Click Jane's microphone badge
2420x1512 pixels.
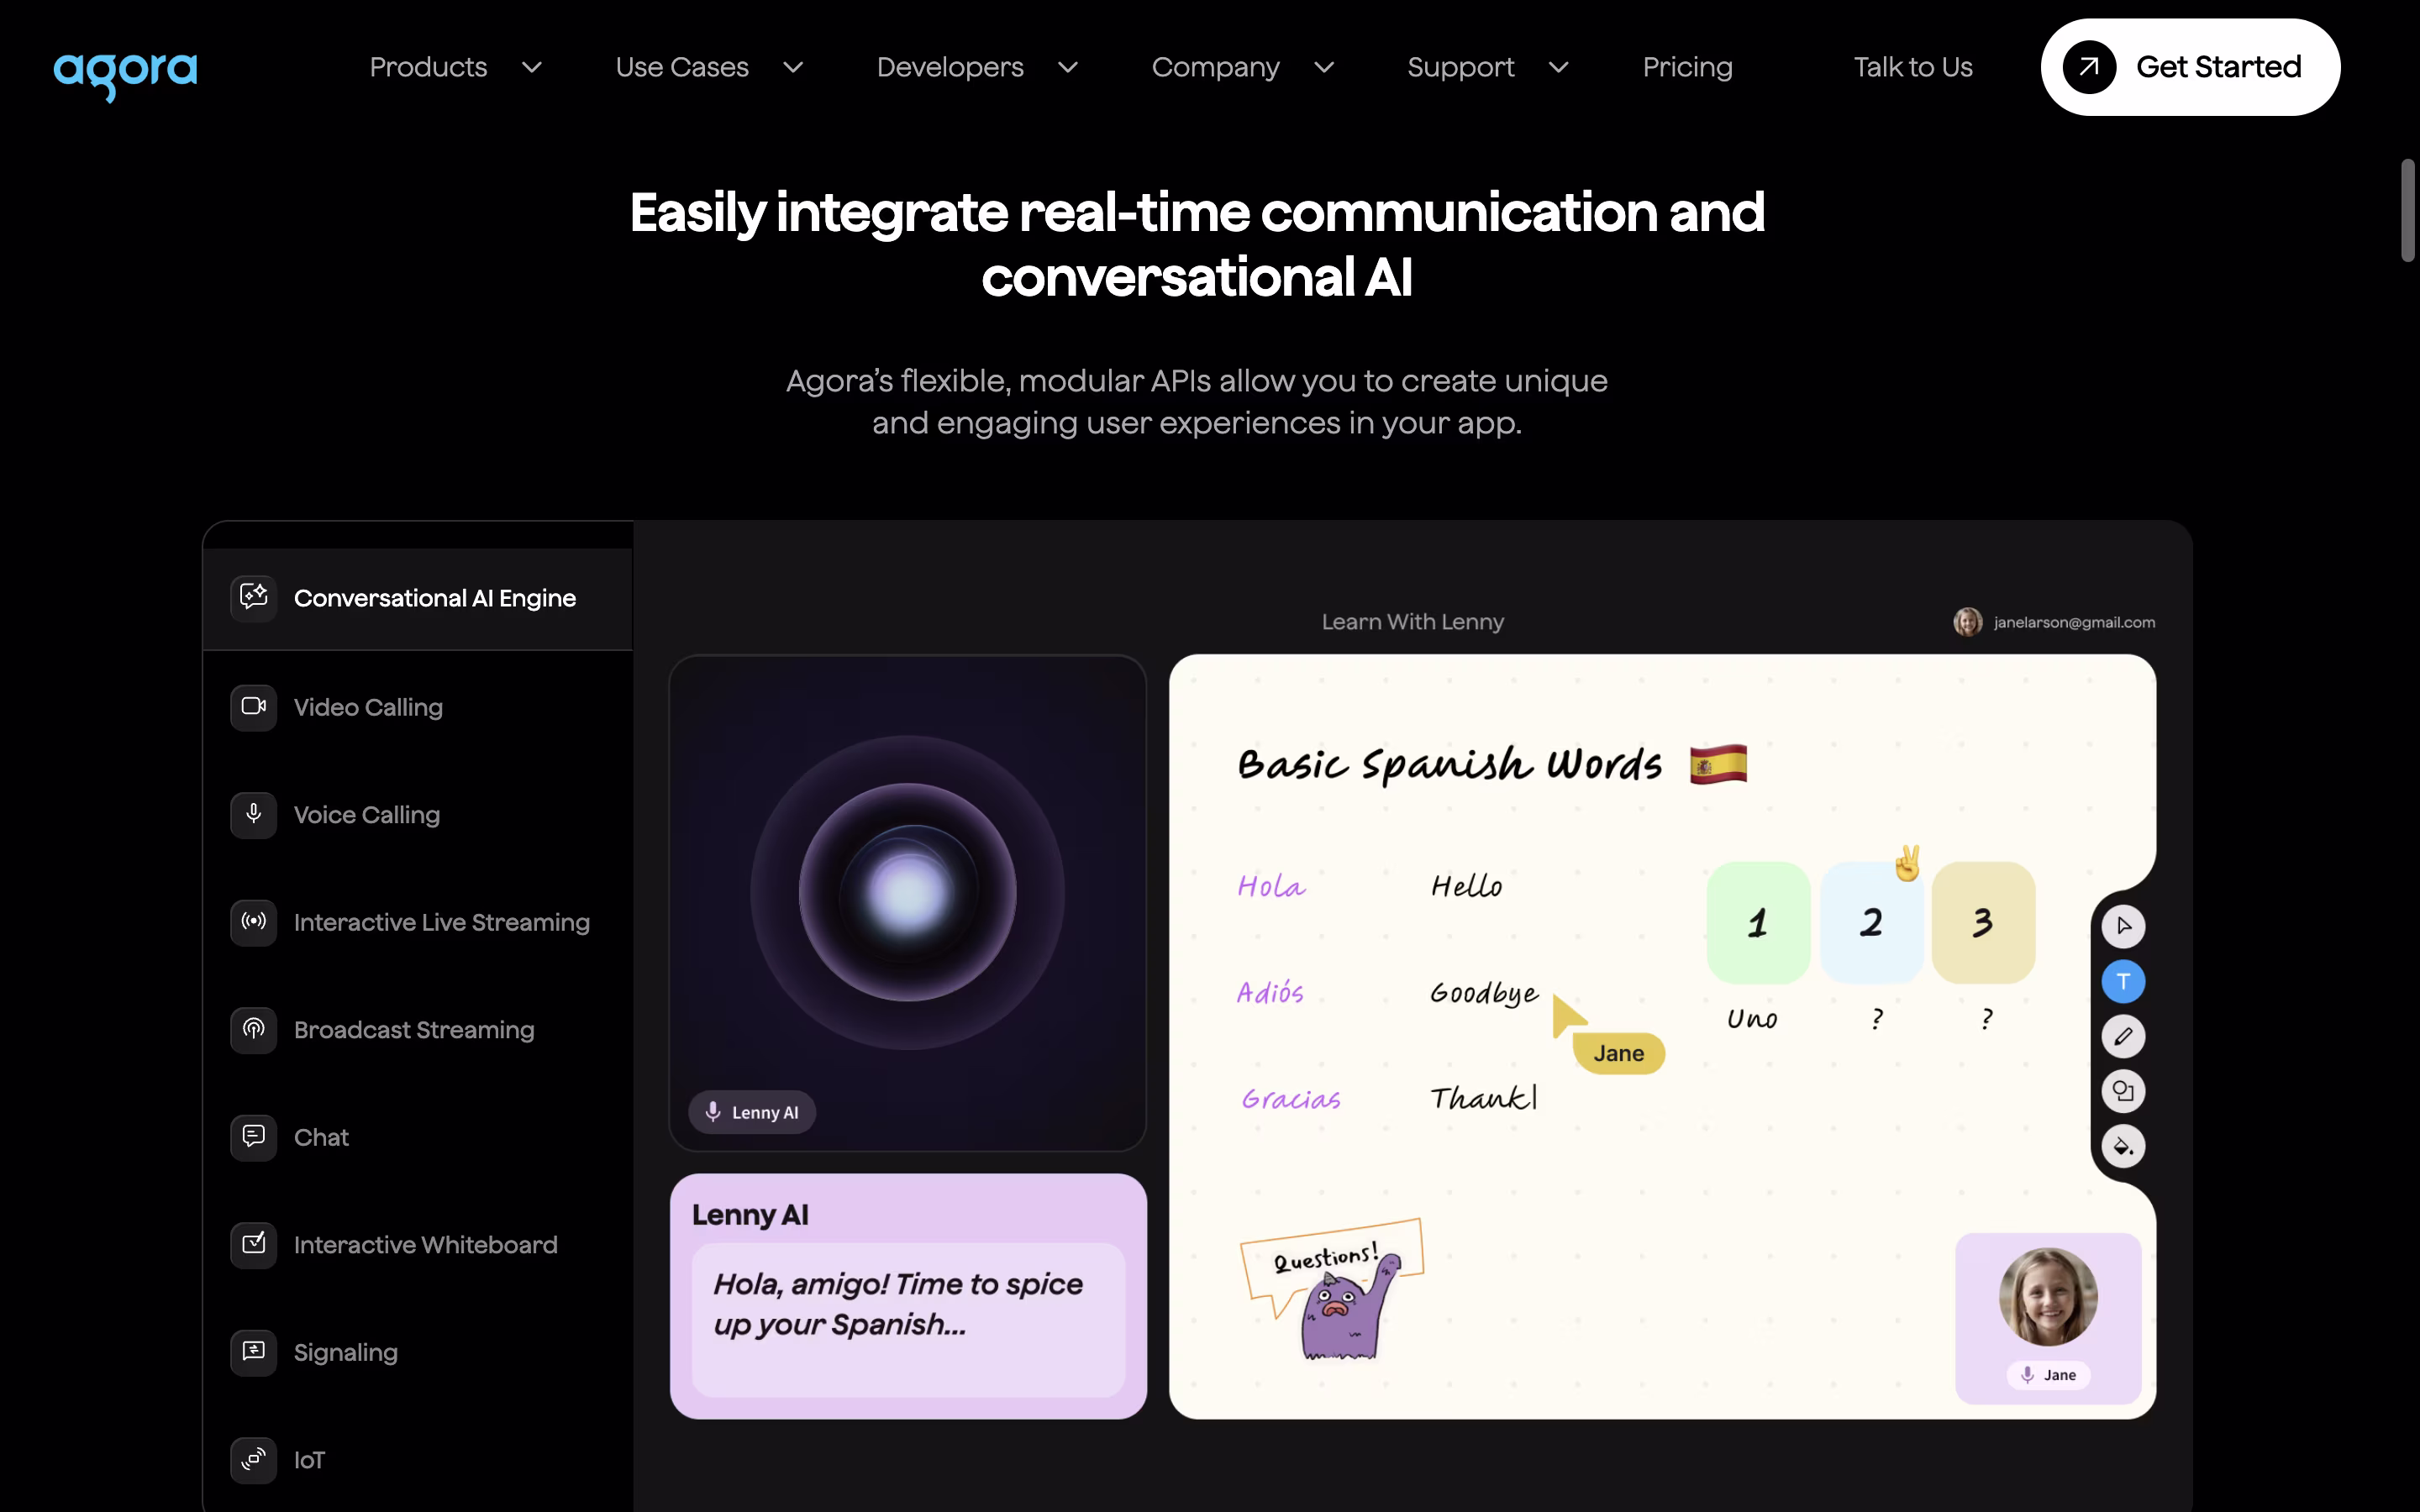2048,1375
